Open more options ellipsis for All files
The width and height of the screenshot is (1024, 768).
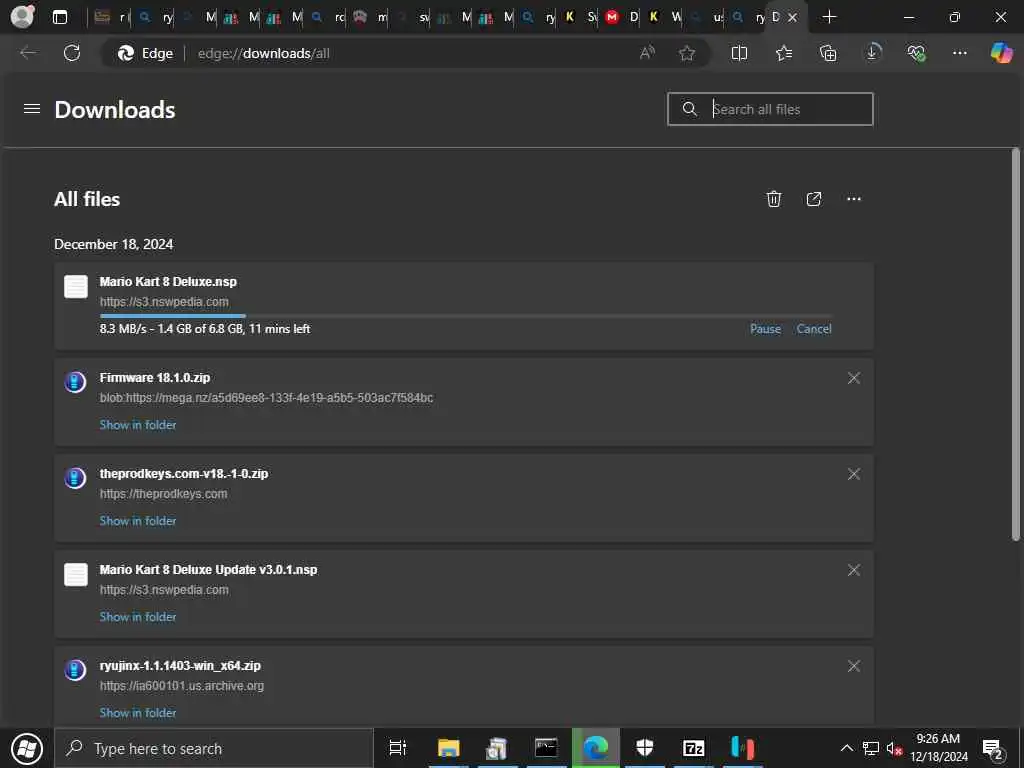pos(854,199)
